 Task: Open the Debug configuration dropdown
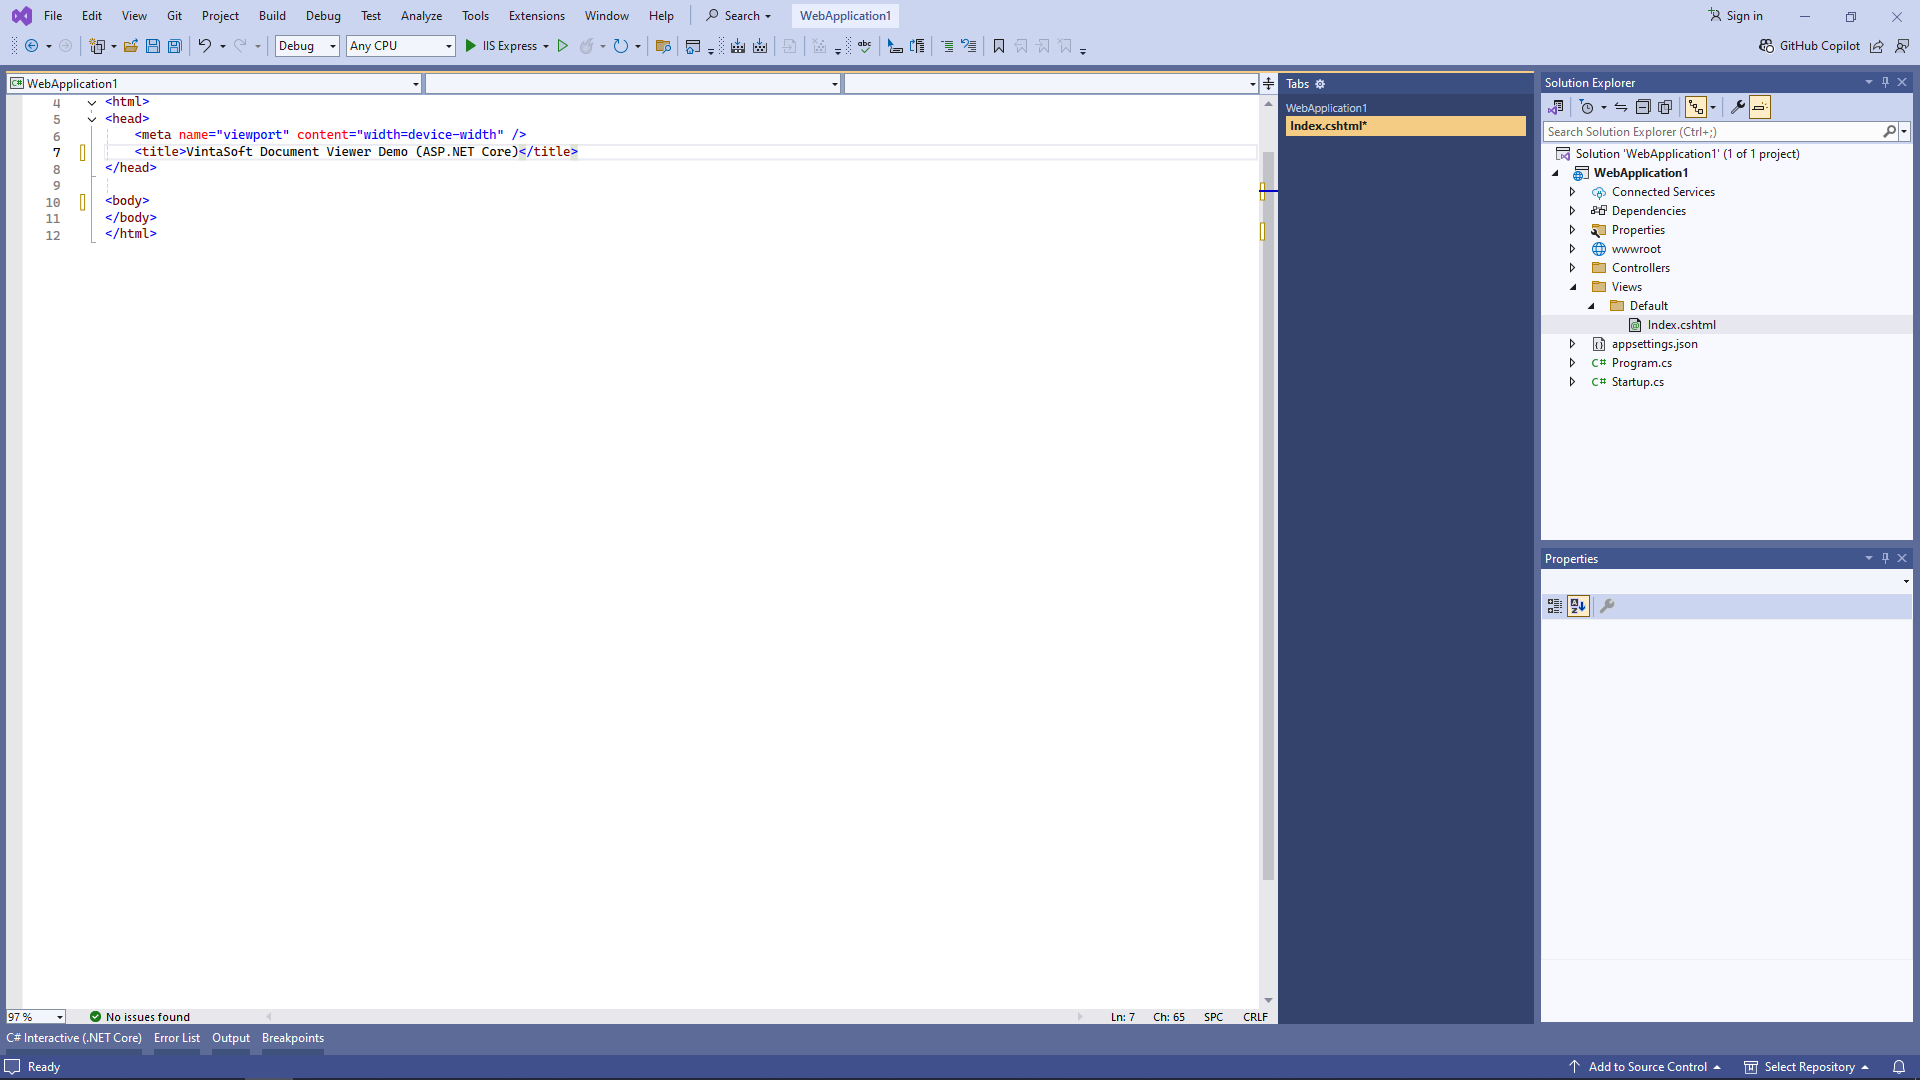tap(307, 46)
